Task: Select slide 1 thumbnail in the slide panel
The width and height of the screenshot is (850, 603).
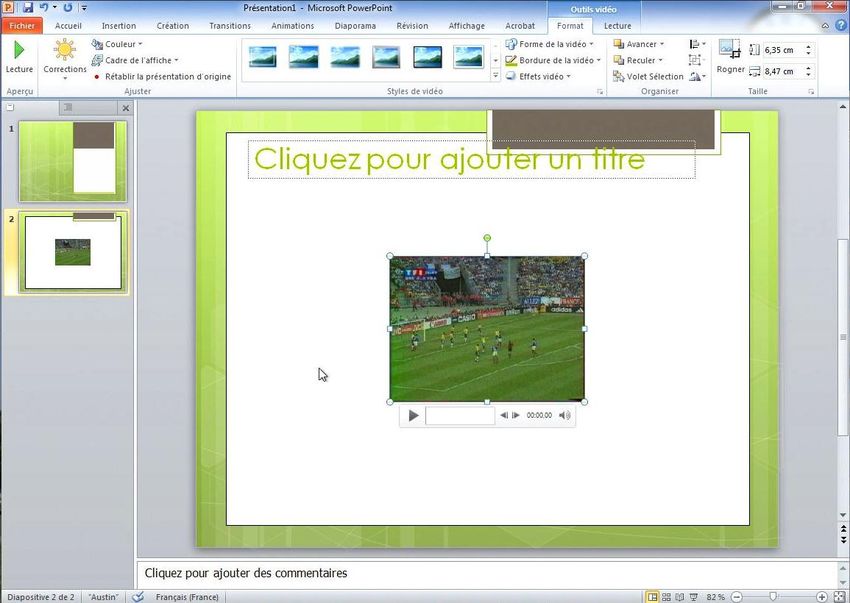Action: (73, 162)
